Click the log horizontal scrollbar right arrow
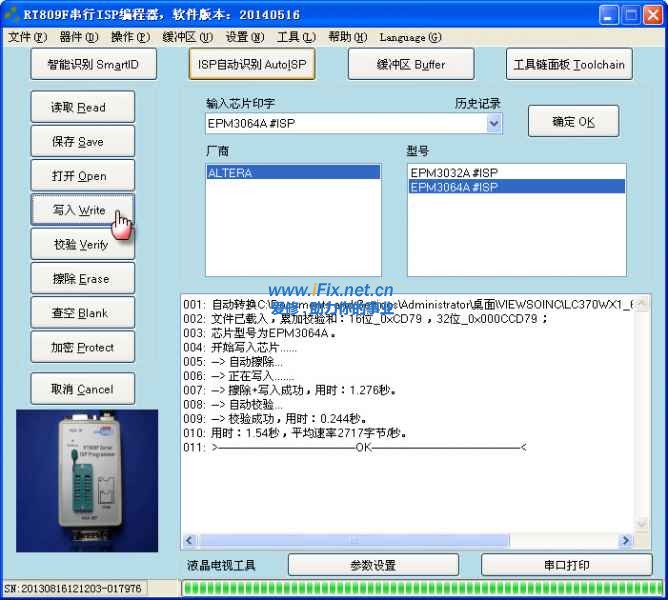 pos(627,541)
